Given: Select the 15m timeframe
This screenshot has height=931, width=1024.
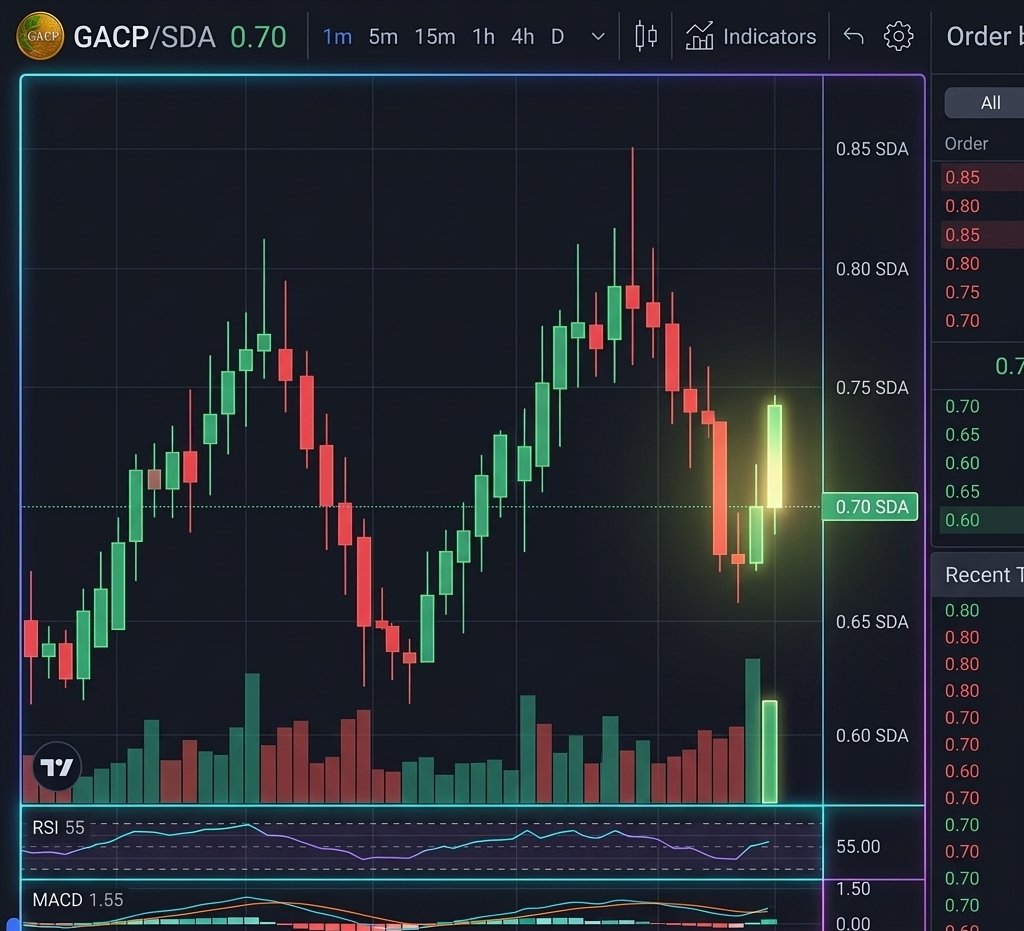Looking at the screenshot, I should click(434, 36).
